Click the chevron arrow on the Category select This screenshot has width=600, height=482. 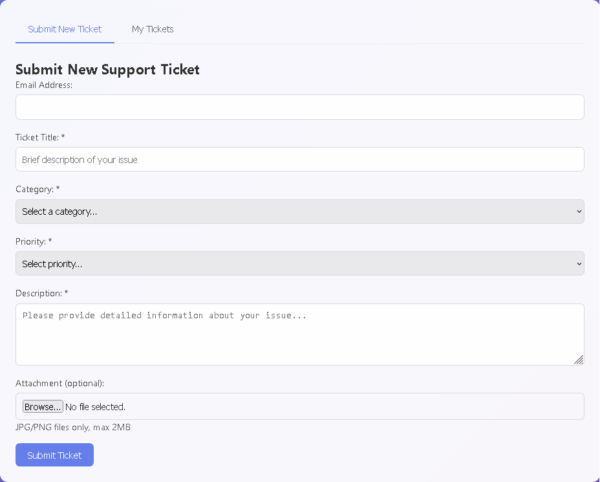(579, 212)
